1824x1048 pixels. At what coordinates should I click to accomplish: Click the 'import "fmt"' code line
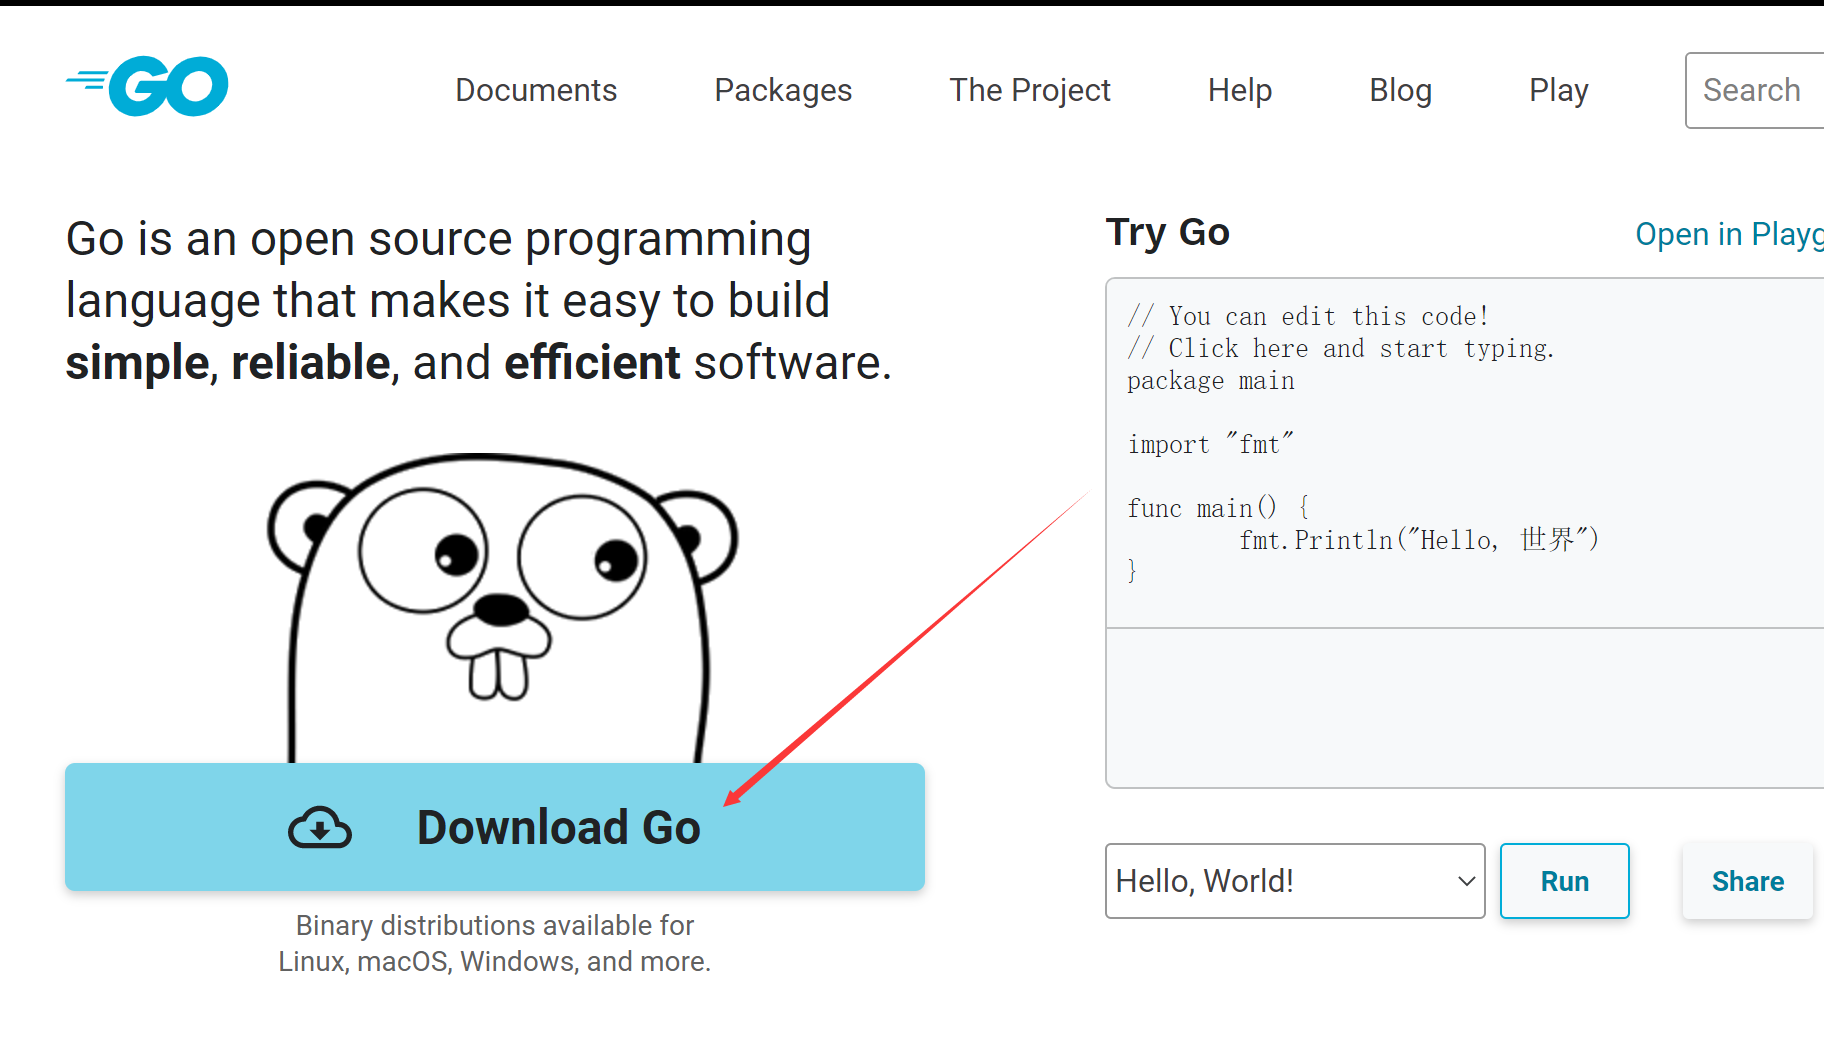tap(1211, 444)
